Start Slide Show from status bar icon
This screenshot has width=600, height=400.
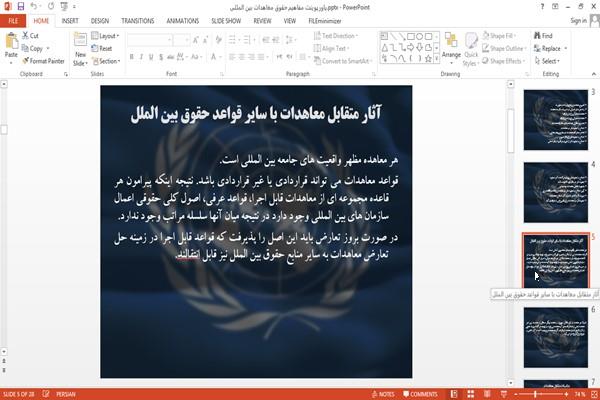tap(504, 394)
